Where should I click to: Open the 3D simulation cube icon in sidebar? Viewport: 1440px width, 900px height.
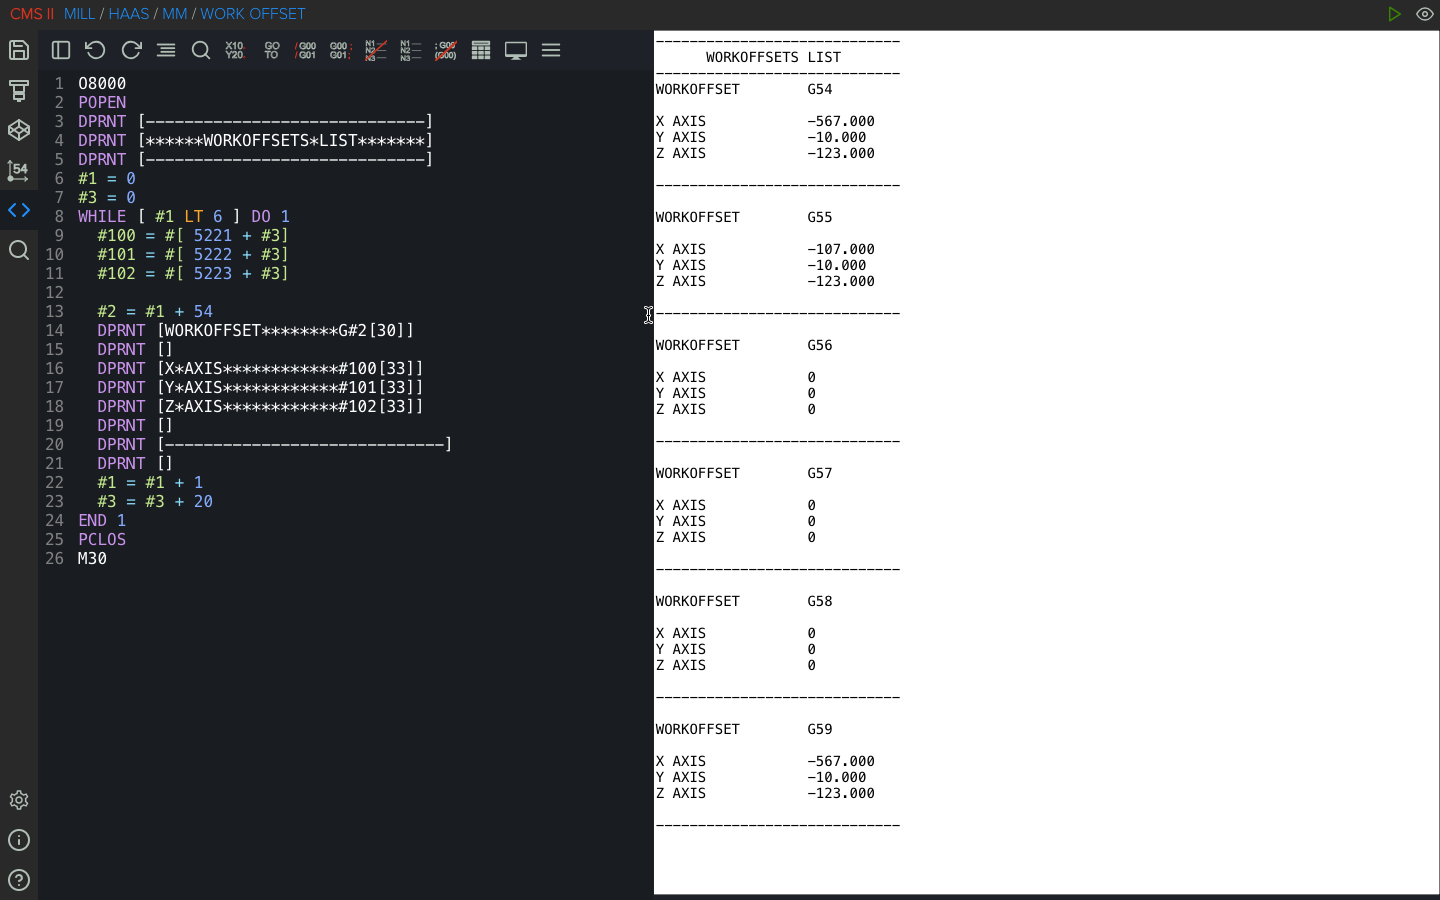(x=18, y=130)
